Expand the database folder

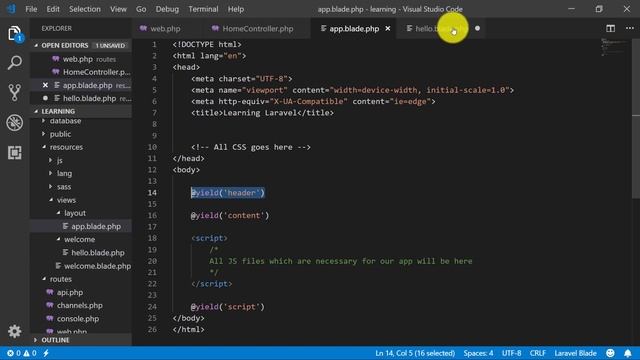[x=65, y=121]
